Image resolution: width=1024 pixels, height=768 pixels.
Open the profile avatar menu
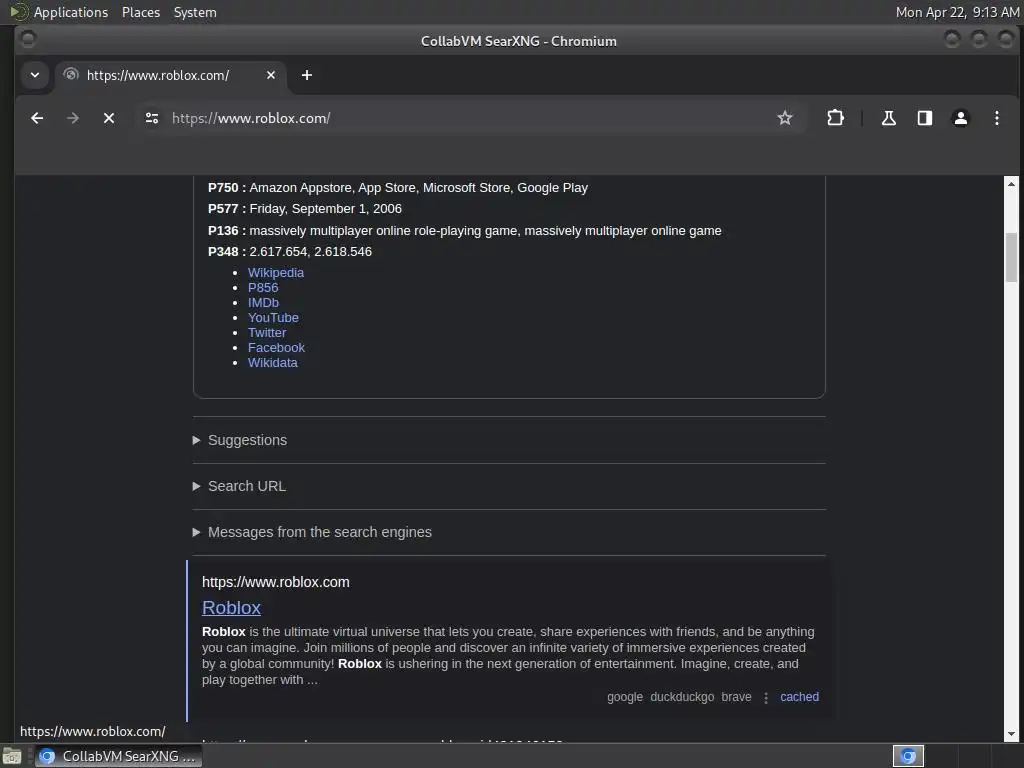pos(961,118)
